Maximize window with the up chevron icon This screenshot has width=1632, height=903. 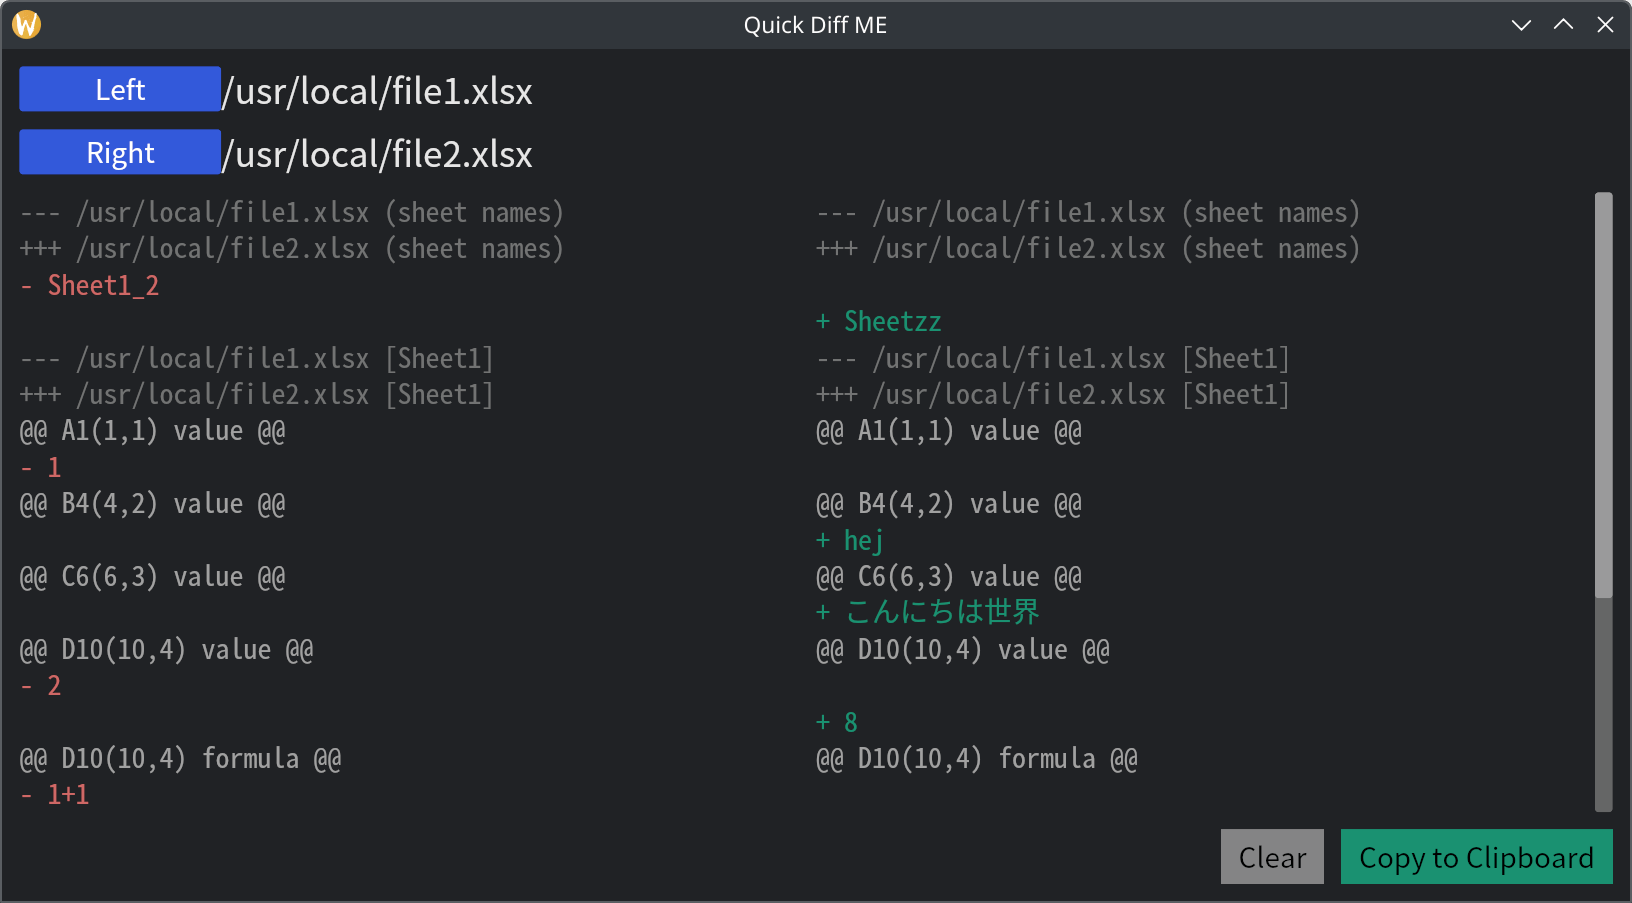pyautogui.click(x=1564, y=25)
